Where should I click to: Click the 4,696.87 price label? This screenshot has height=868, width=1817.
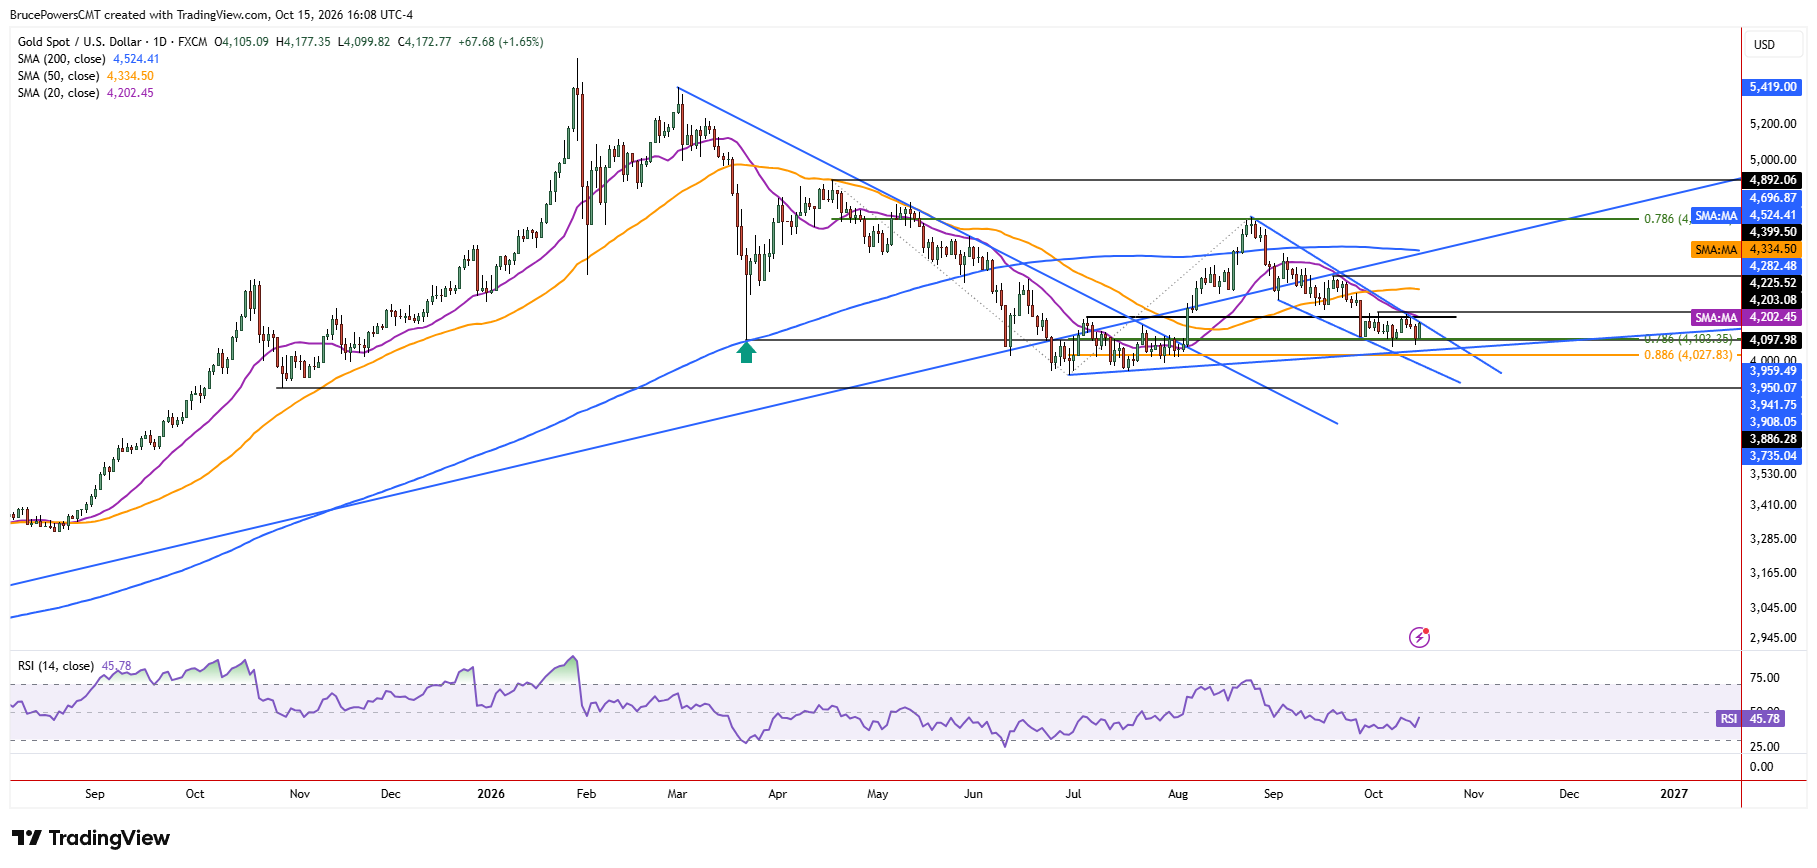[1773, 198]
